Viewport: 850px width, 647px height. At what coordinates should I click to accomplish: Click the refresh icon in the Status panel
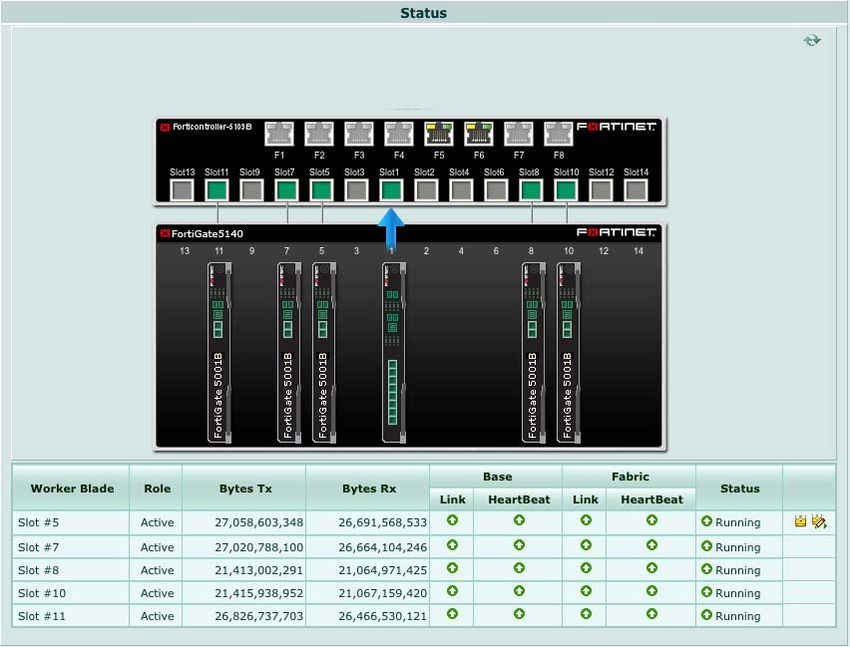tap(812, 40)
